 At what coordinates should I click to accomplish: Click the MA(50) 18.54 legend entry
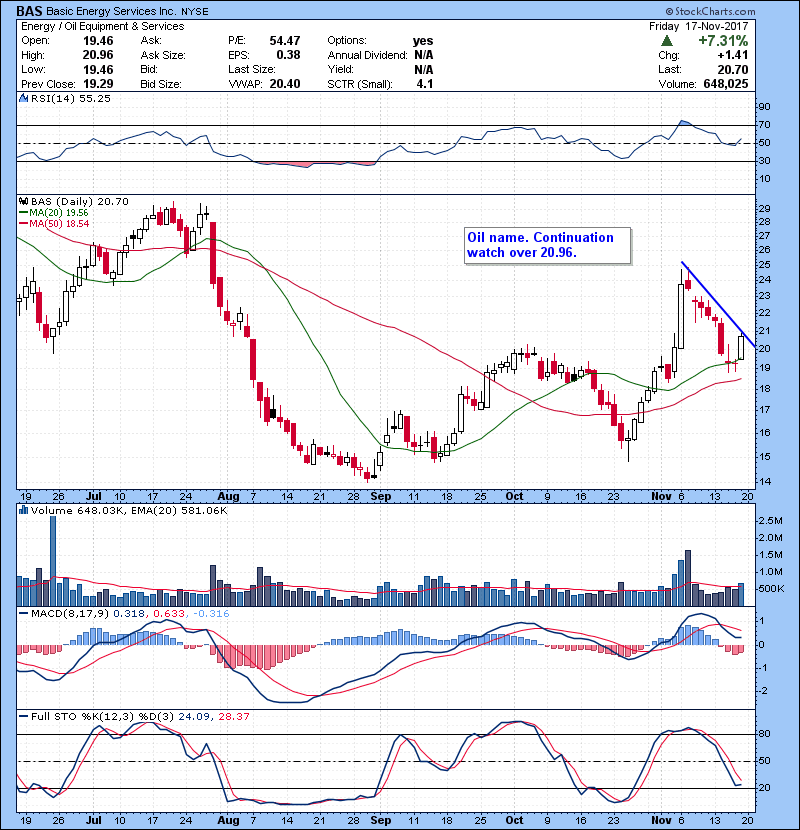tap(54, 223)
